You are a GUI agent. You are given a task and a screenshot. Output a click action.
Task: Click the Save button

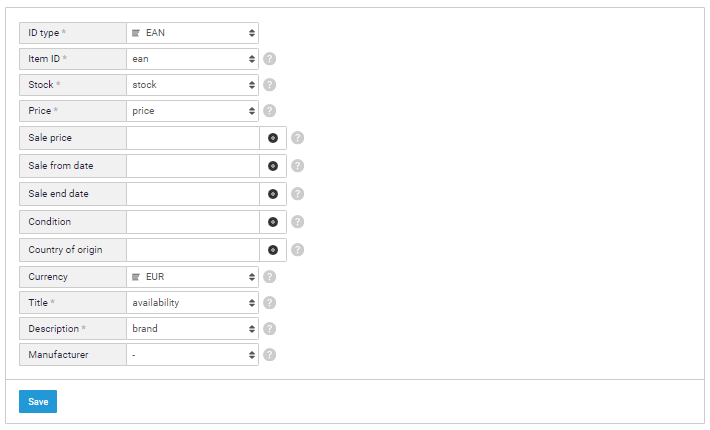point(38,402)
